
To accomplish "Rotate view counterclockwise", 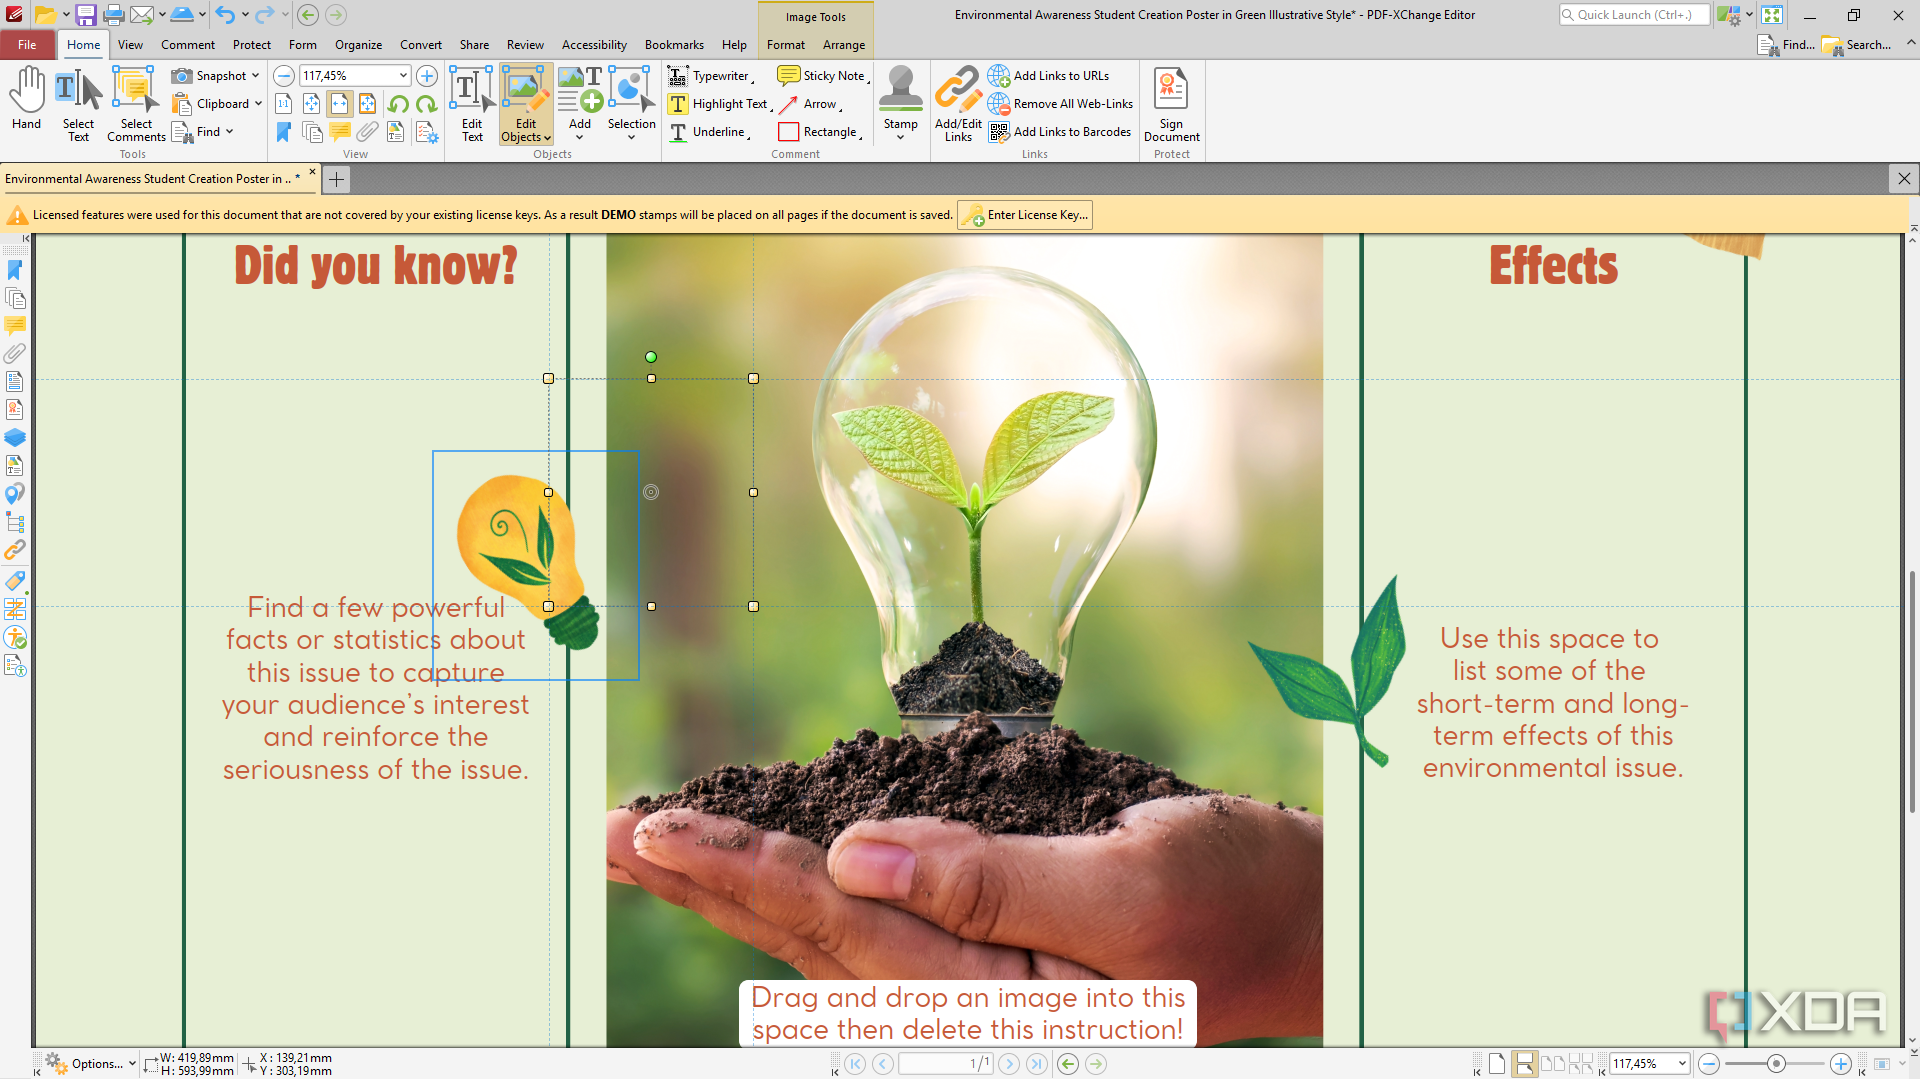I will tap(398, 104).
